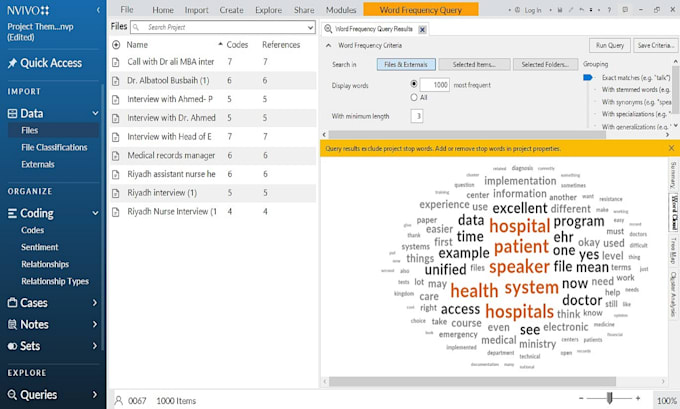This screenshot has width=680, height=409.
Task: Open Quick Access pin shortcut
Action: tap(12, 63)
